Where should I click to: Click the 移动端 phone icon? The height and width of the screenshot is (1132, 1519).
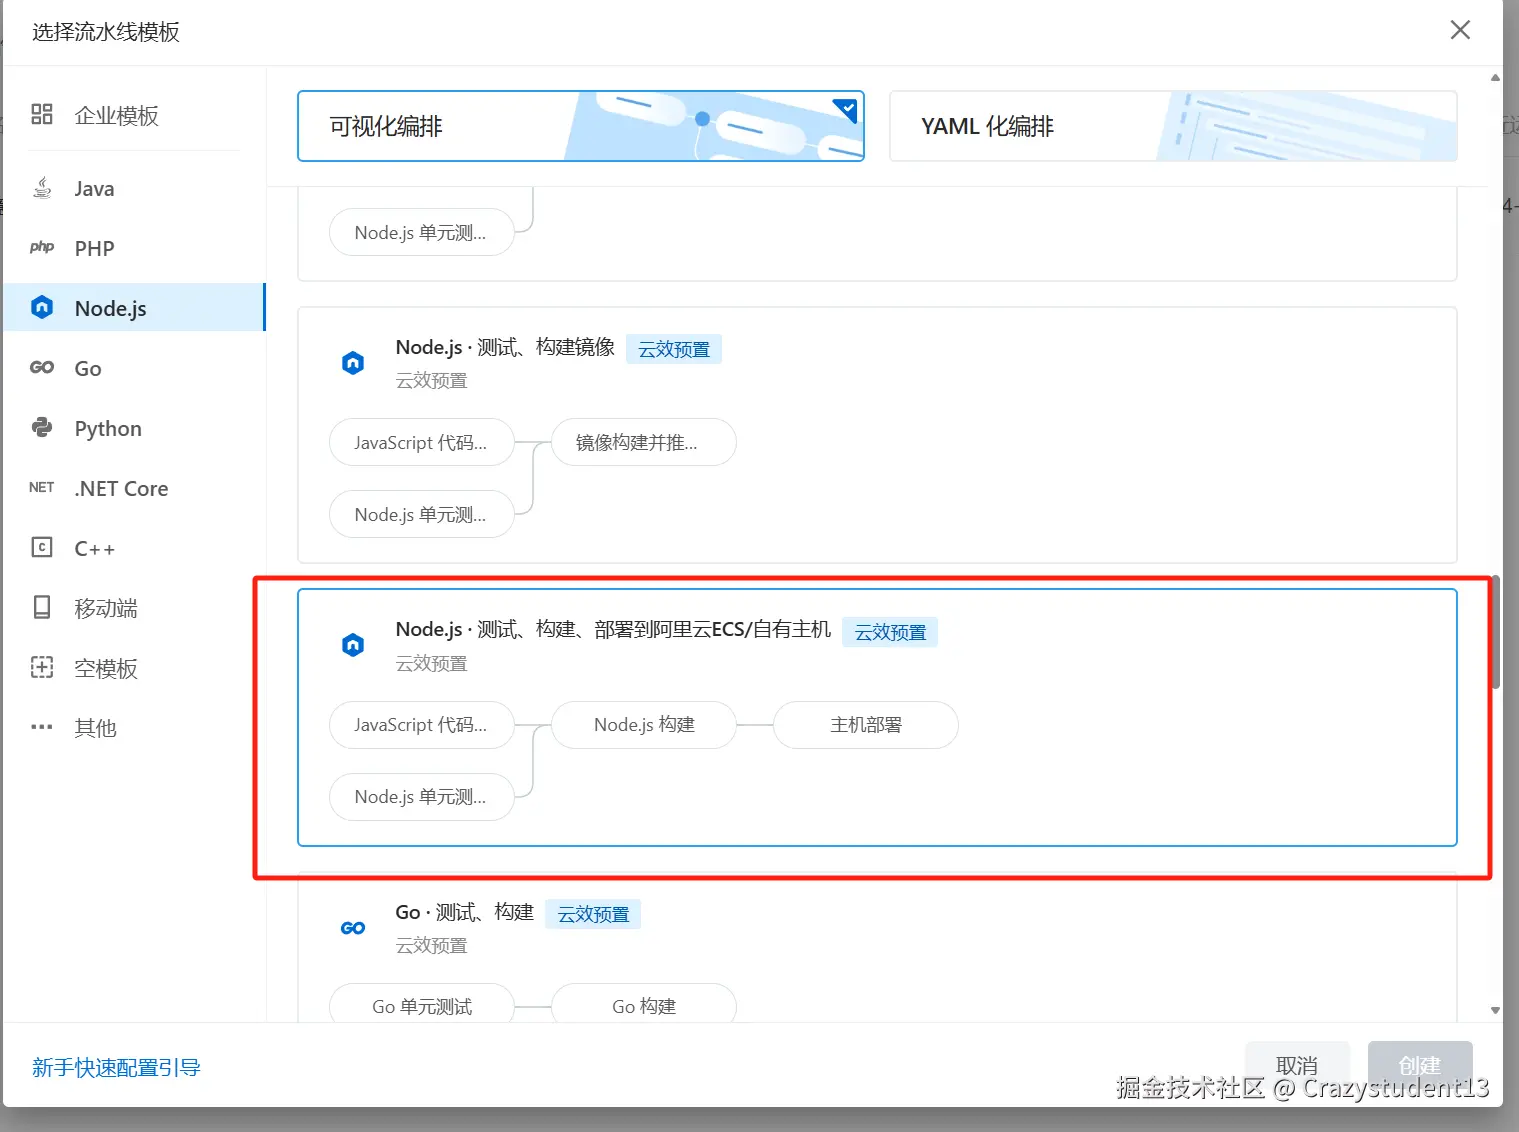click(x=42, y=607)
